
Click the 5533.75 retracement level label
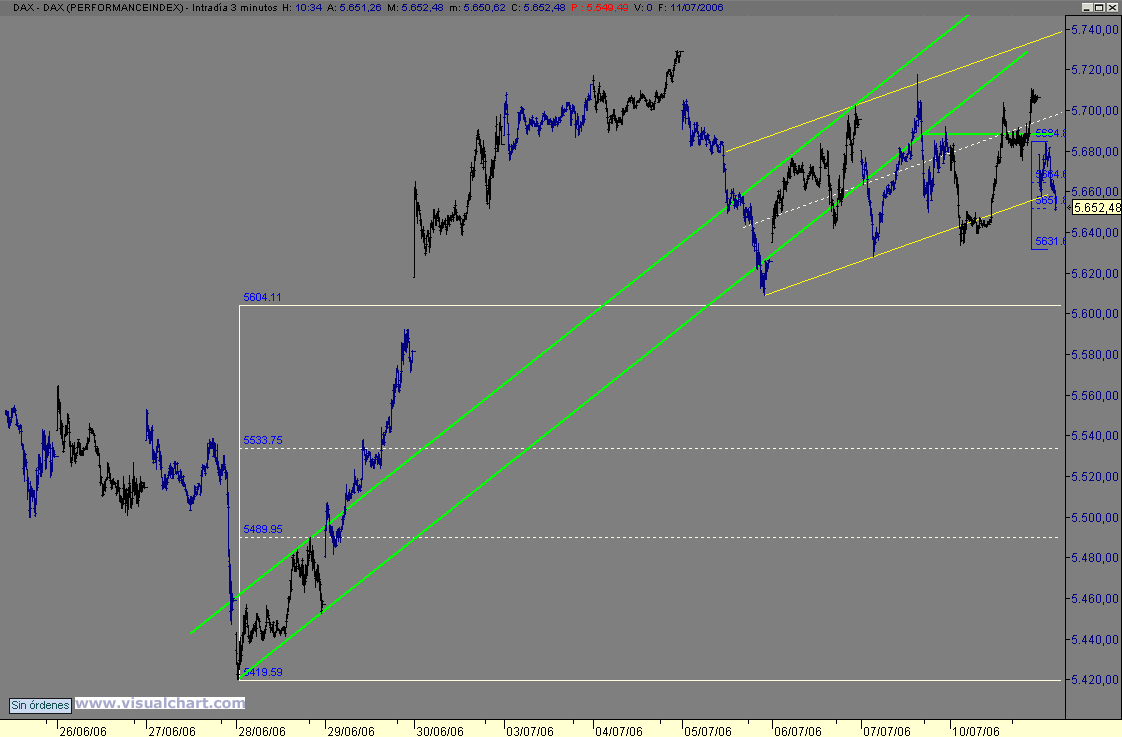point(263,440)
